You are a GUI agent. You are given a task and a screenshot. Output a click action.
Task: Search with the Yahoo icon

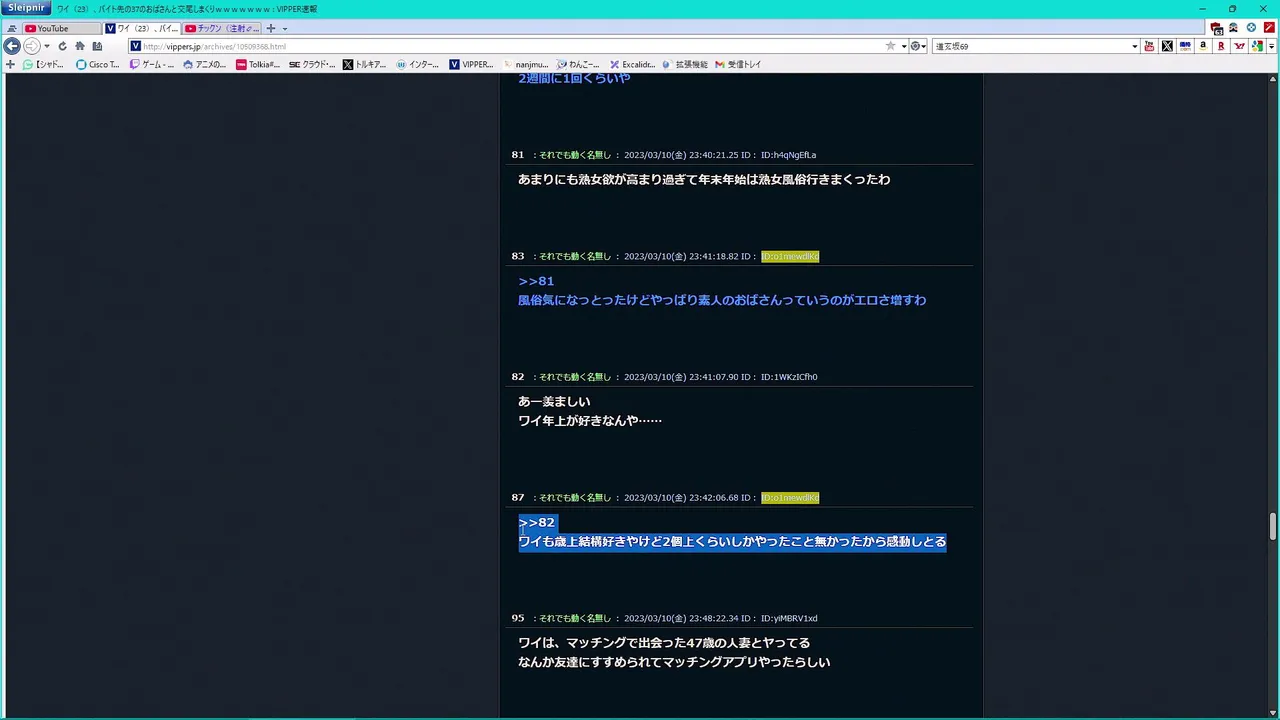(1239, 46)
